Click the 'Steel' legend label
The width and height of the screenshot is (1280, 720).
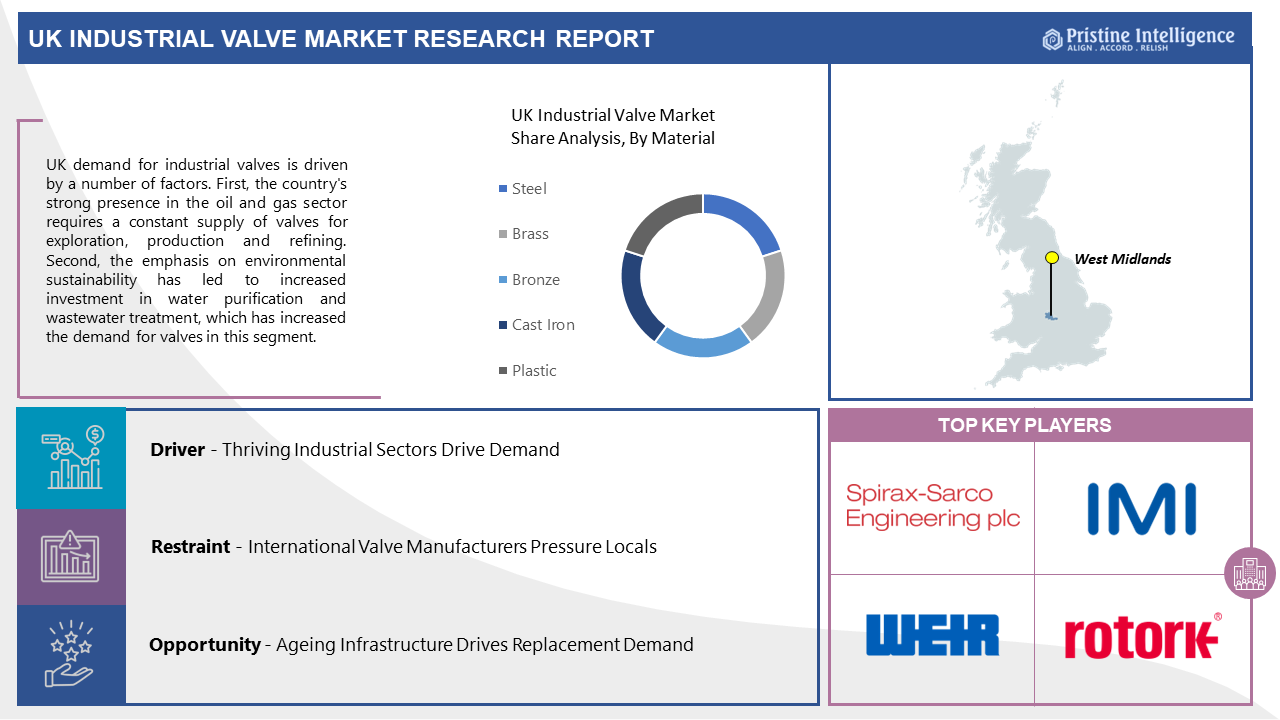(529, 189)
